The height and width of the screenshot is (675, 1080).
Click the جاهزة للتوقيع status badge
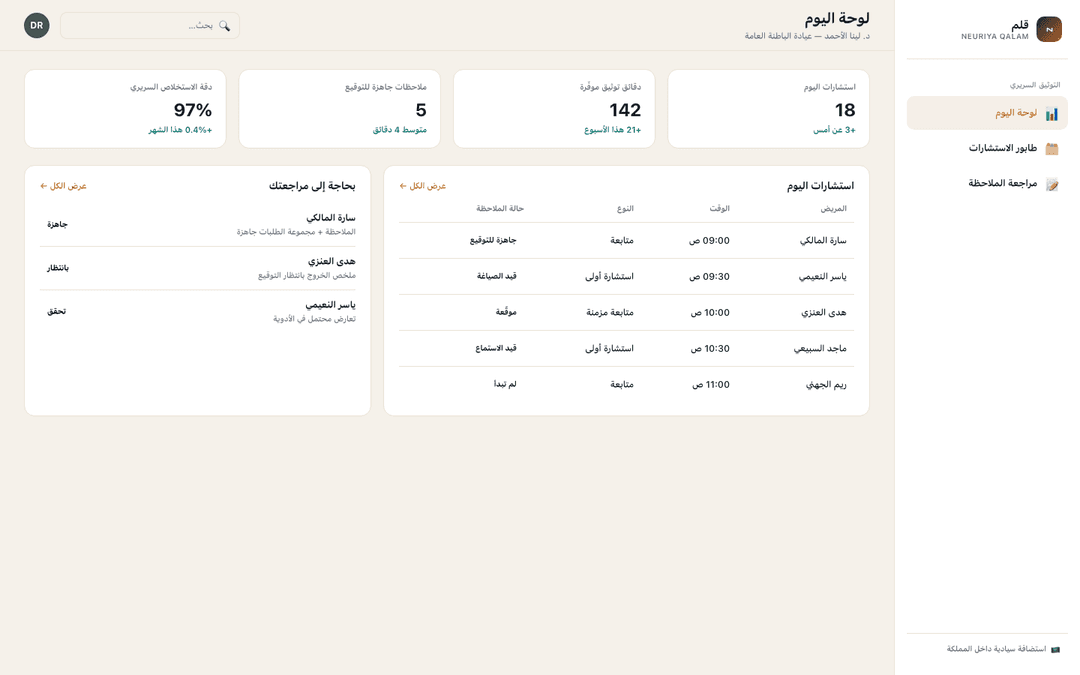pyautogui.click(x=493, y=240)
